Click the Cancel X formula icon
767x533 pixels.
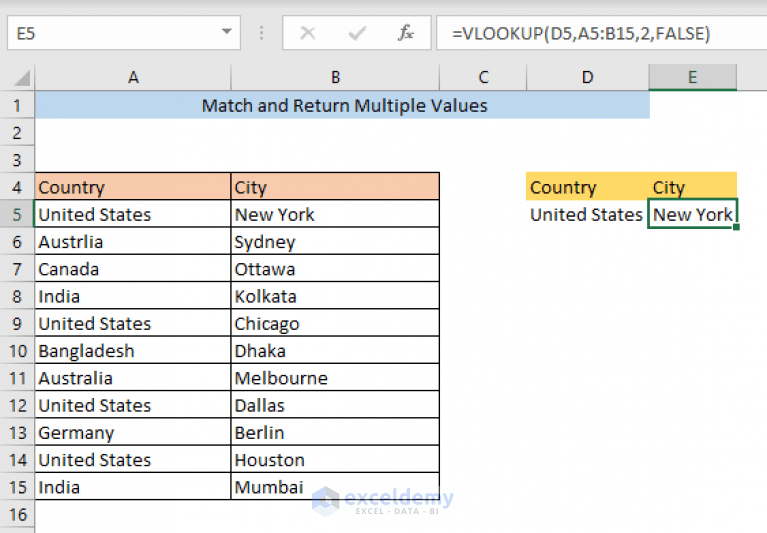tap(308, 33)
